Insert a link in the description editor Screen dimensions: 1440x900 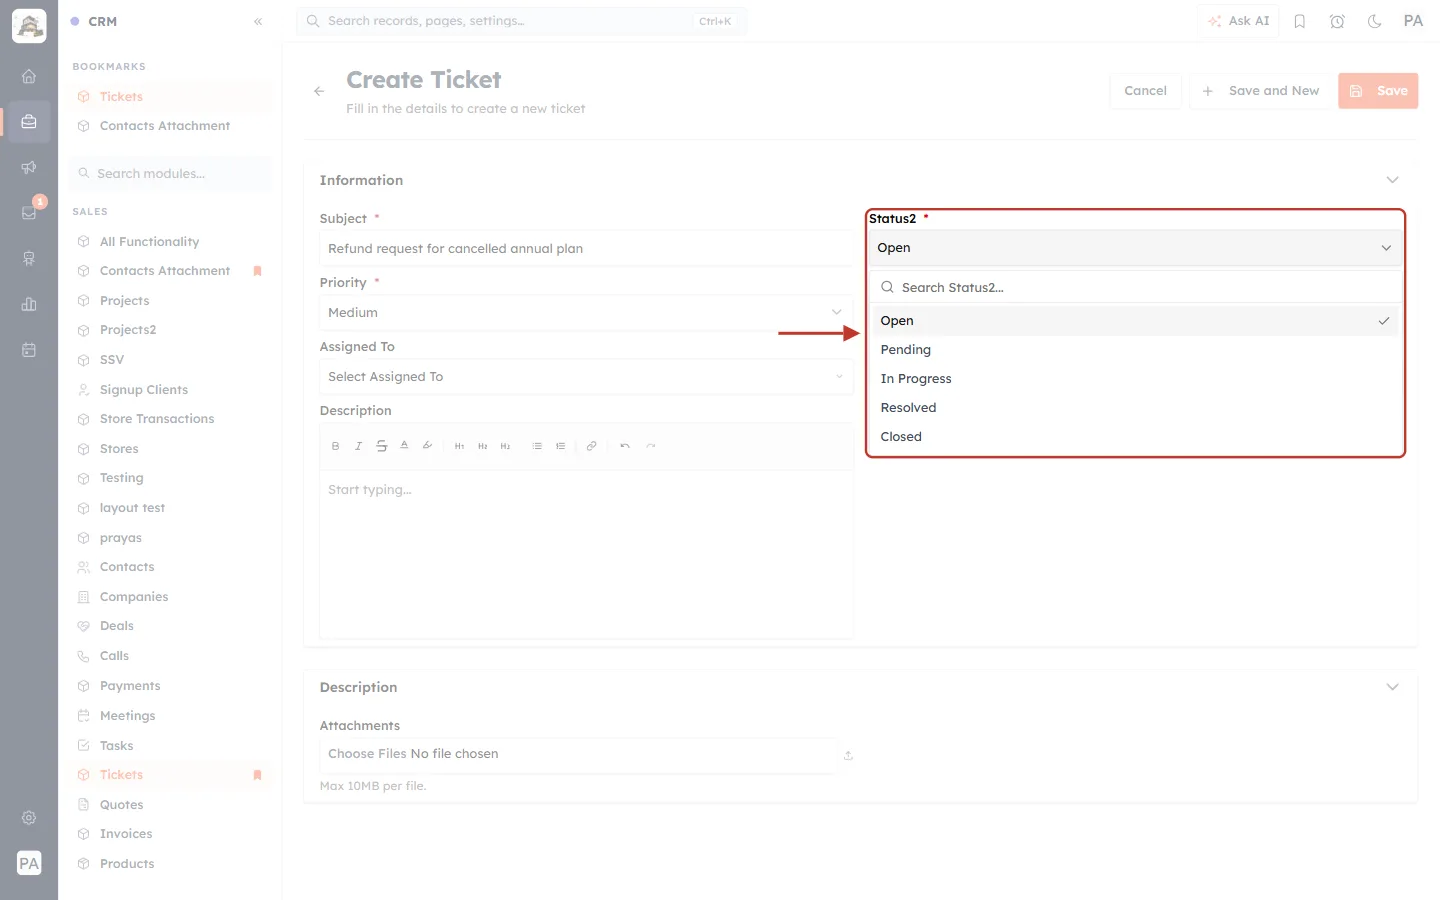[591, 446]
